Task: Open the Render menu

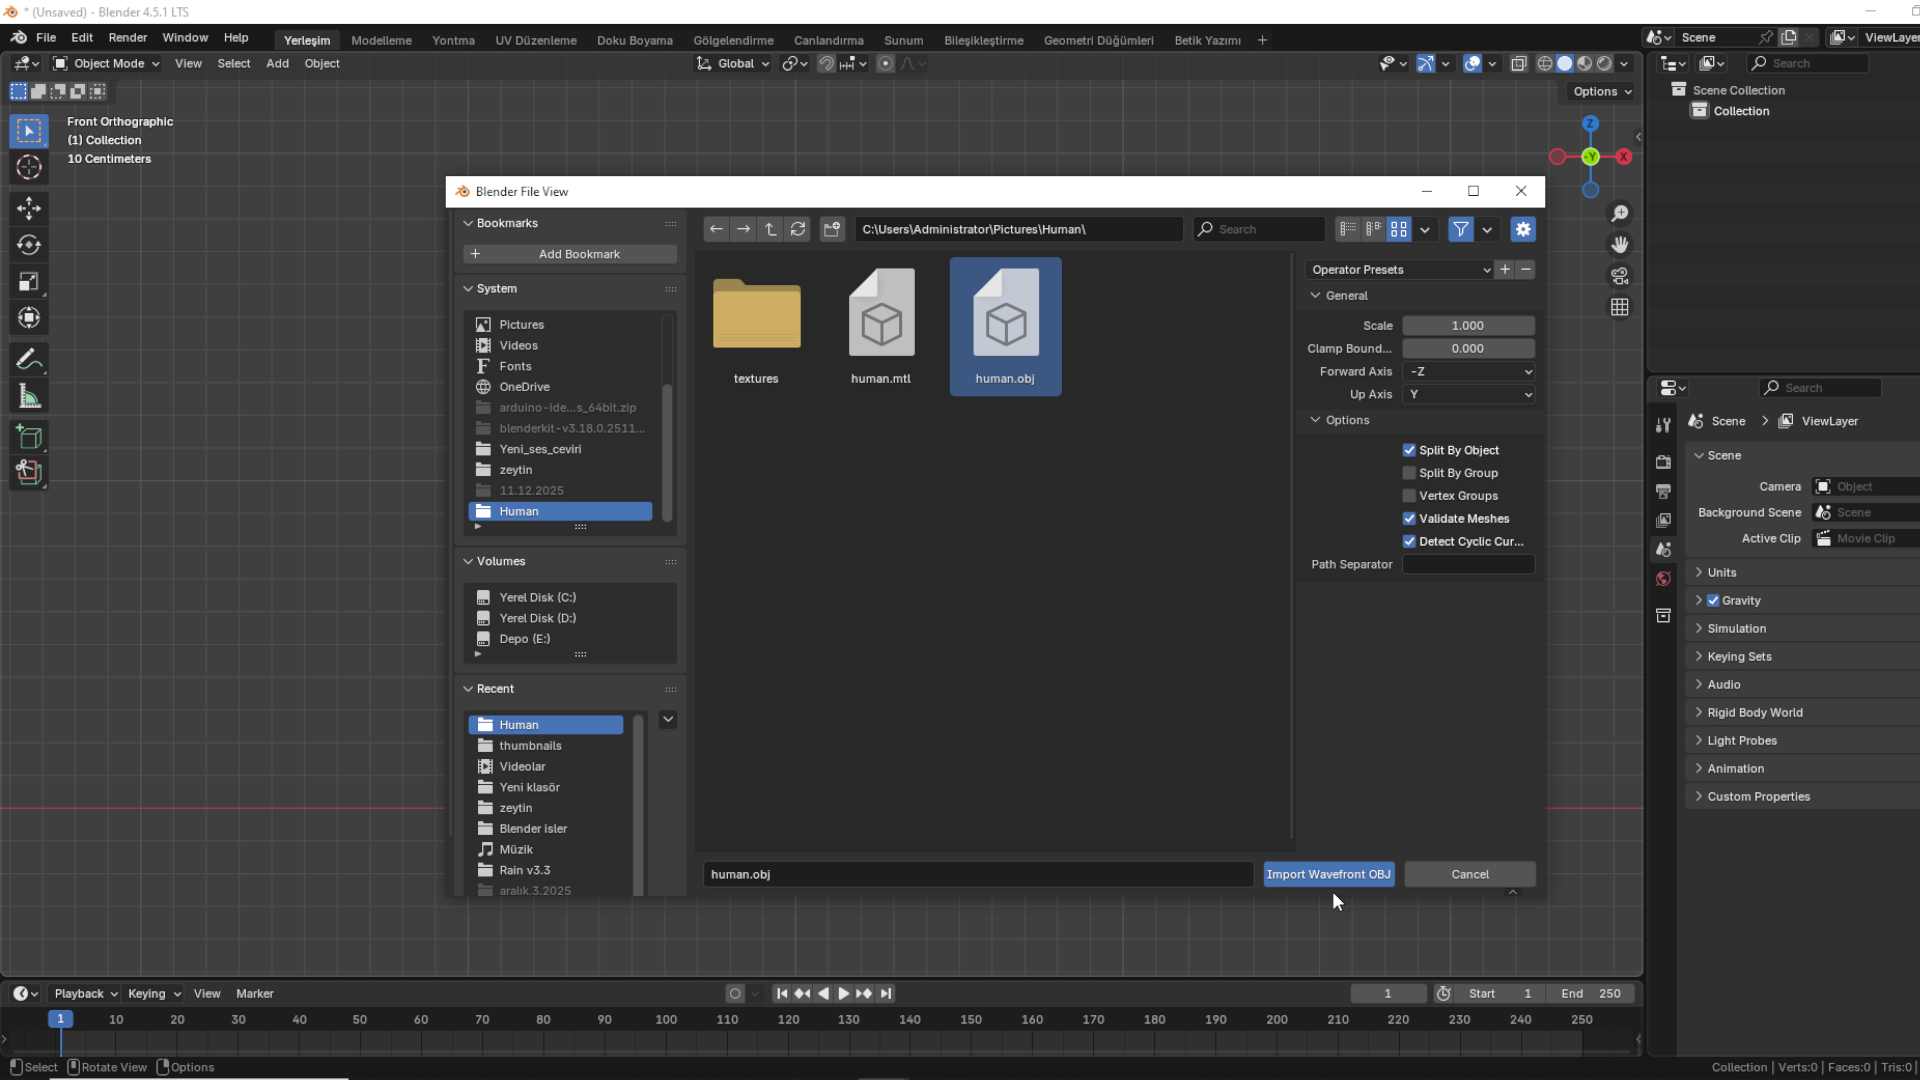Action: click(127, 37)
